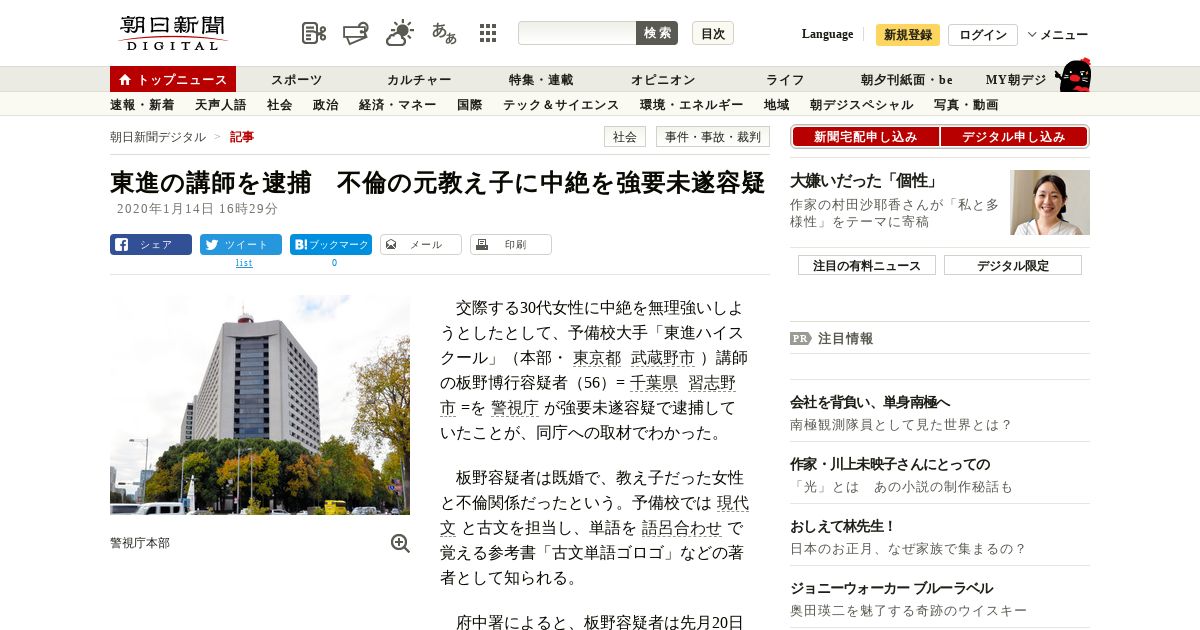Open the スポーツ tab
The width and height of the screenshot is (1200, 630).
coord(297,79)
